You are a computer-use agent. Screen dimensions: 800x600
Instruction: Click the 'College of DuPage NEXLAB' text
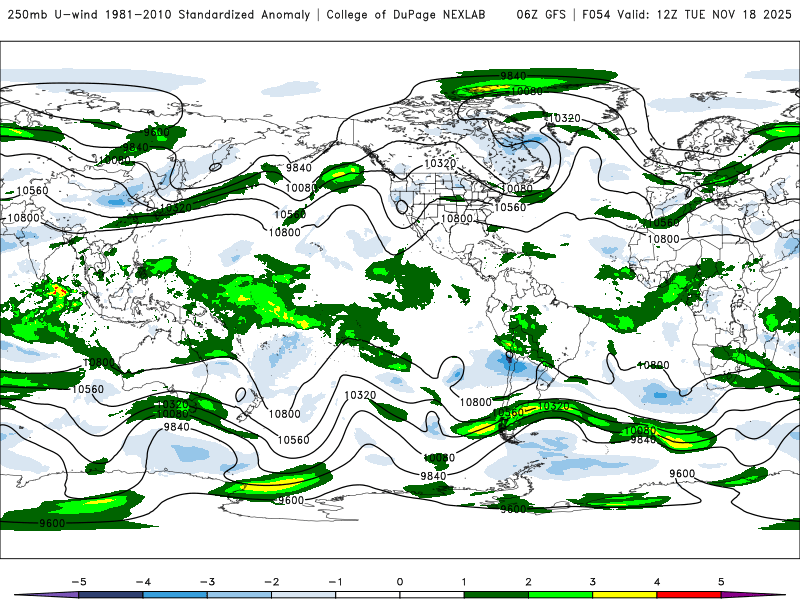pyautogui.click(x=406, y=15)
